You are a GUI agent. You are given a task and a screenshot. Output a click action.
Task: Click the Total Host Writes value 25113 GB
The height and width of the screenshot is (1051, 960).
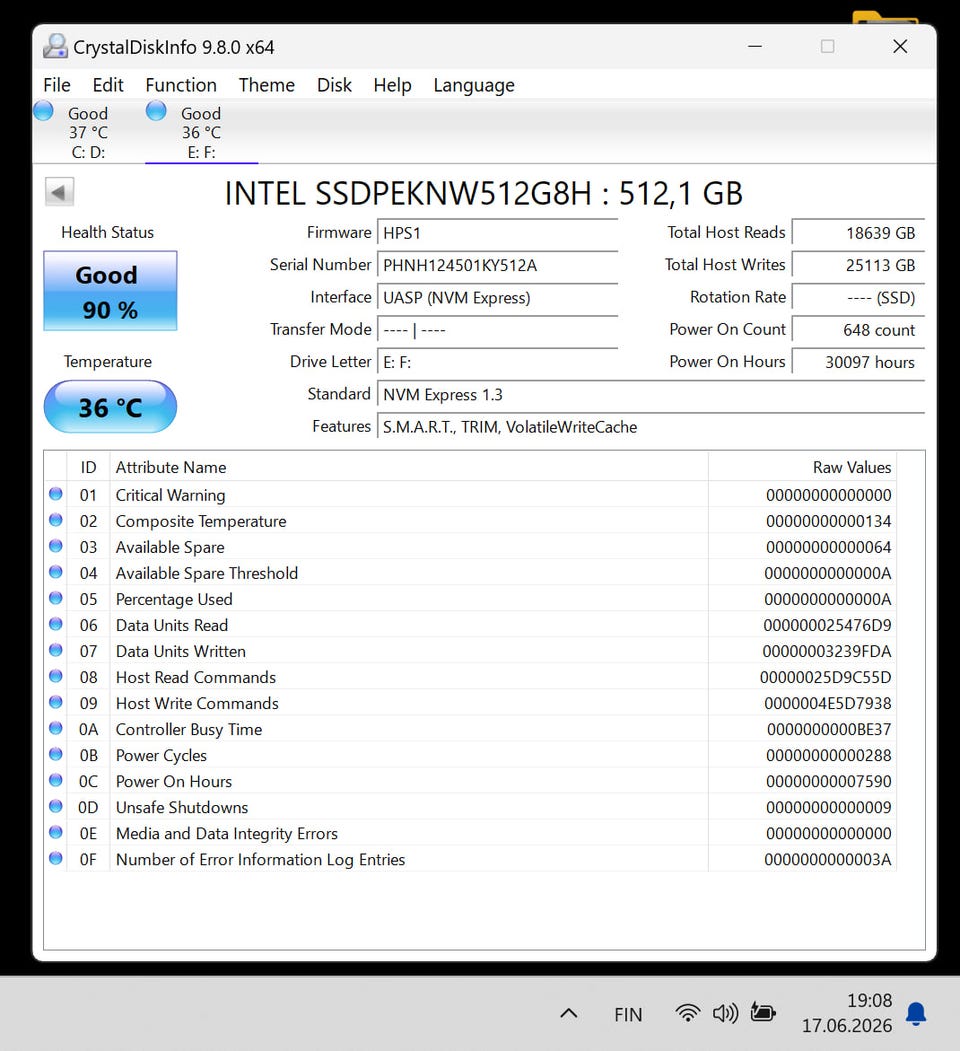tap(858, 265)
